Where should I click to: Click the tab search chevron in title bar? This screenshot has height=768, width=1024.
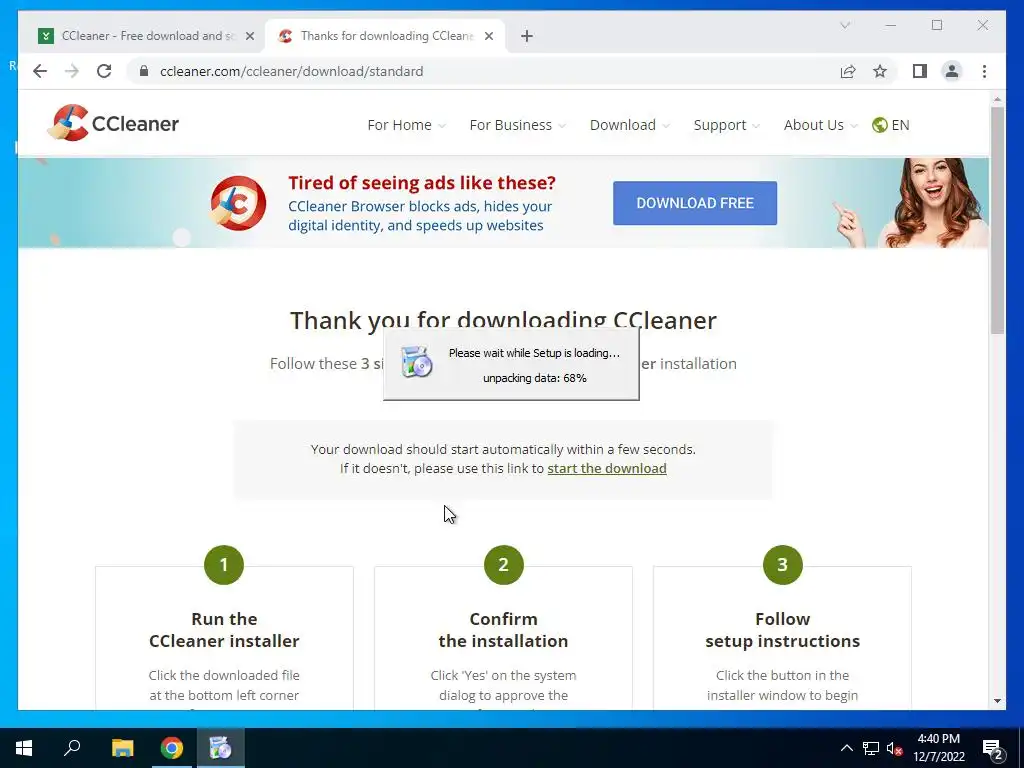point(844,25)
